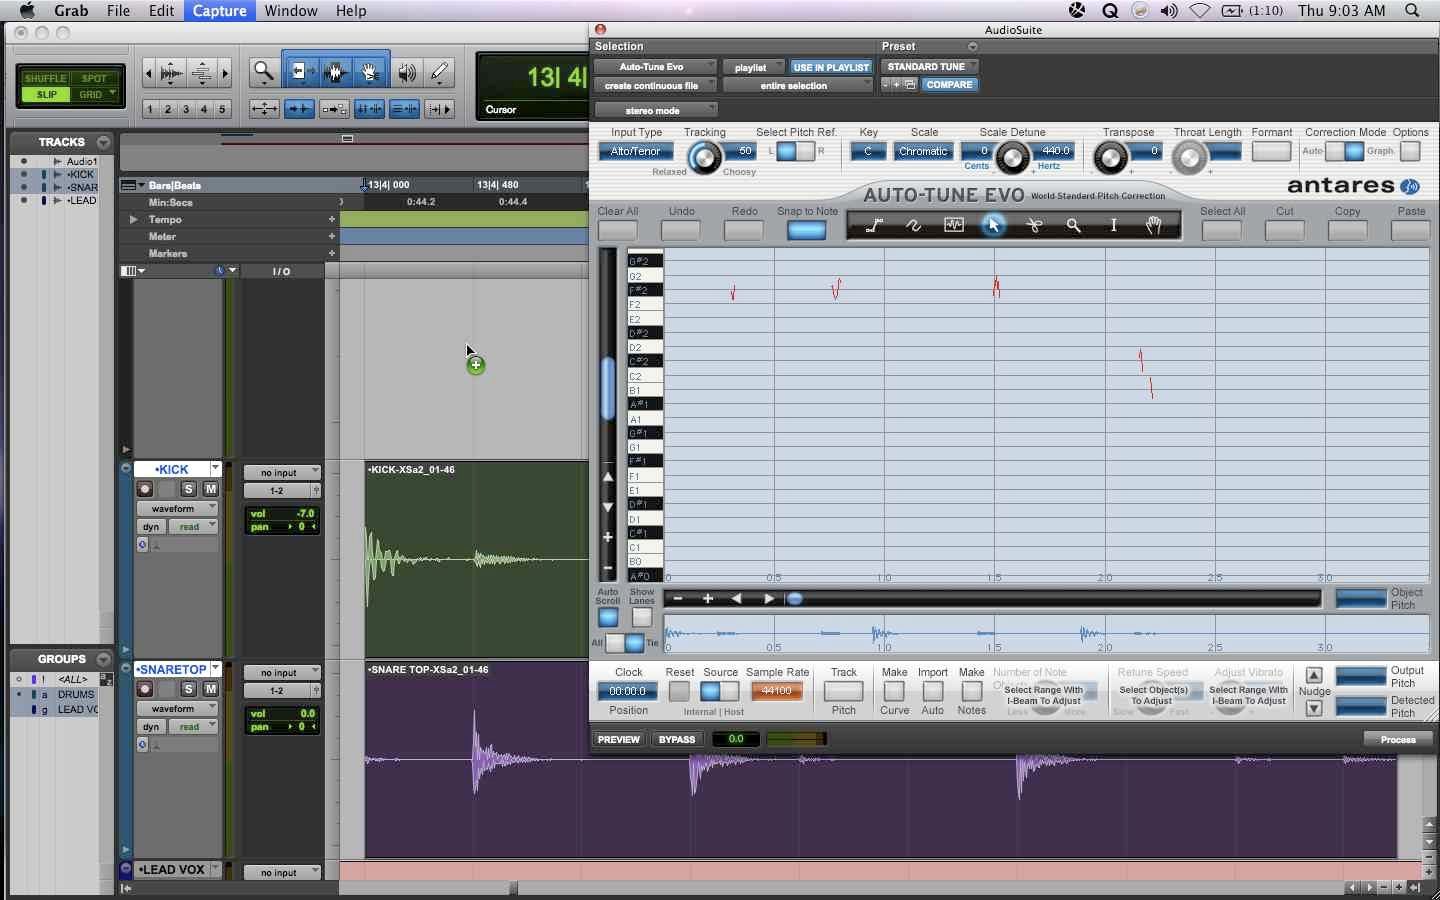Open the Input Type Alto/Tenor dropdown
The image size is (1440, 900).
point(636,152)
